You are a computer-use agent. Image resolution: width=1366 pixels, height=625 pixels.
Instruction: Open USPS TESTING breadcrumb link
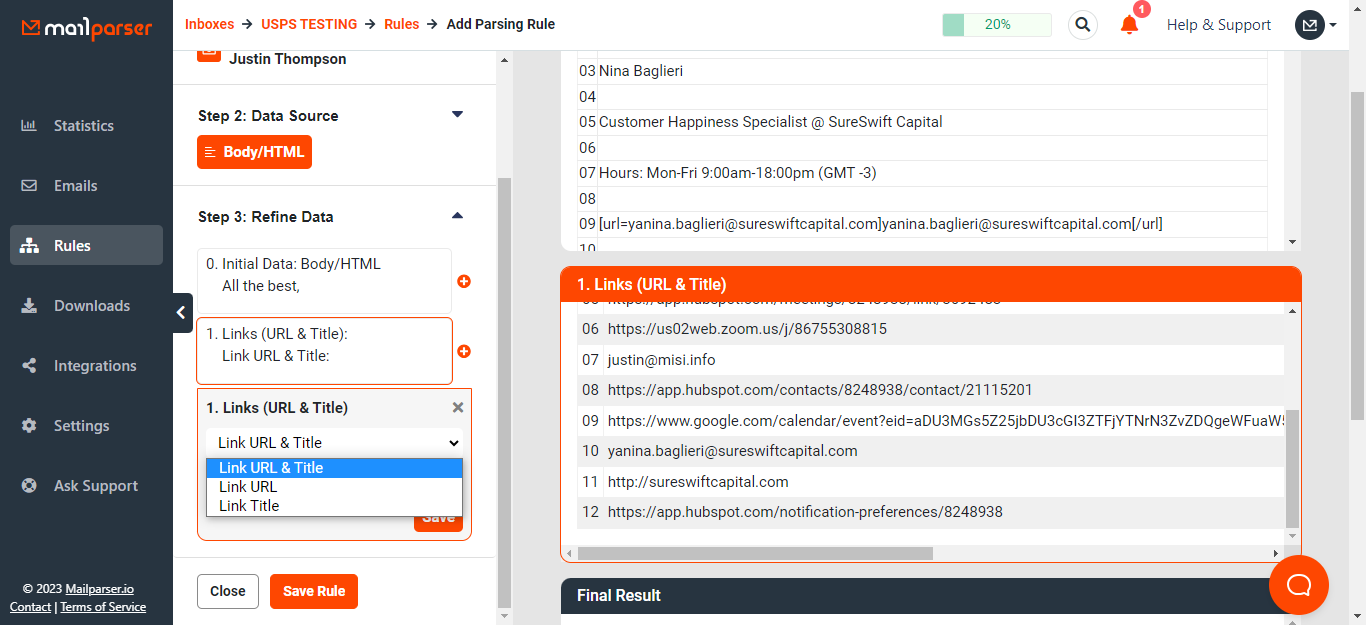pyautogui.click(x=311, y=24)
